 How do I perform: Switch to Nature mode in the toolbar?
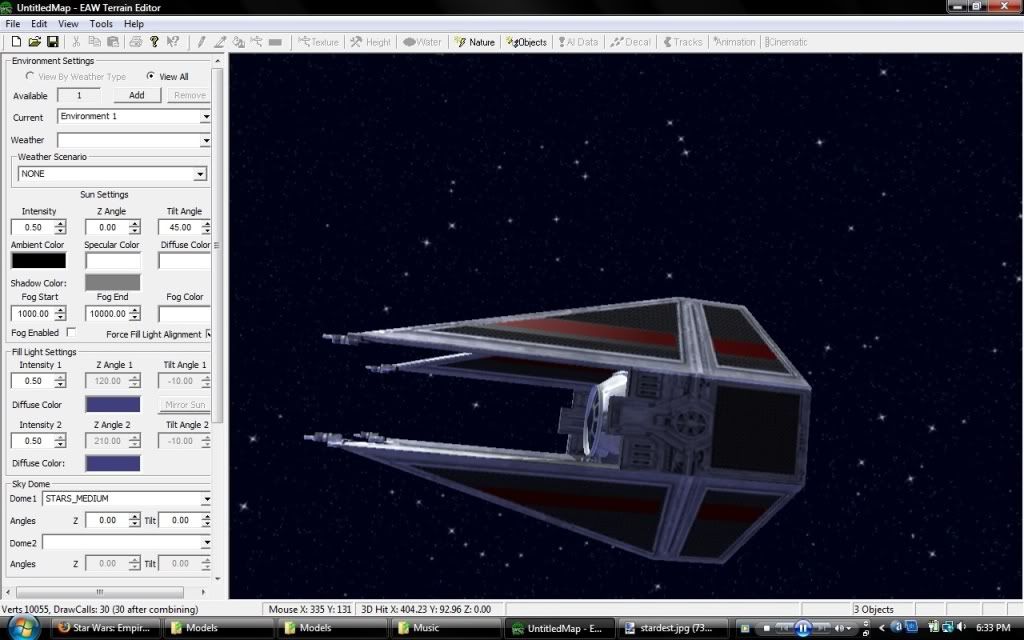tap(475, 42)
